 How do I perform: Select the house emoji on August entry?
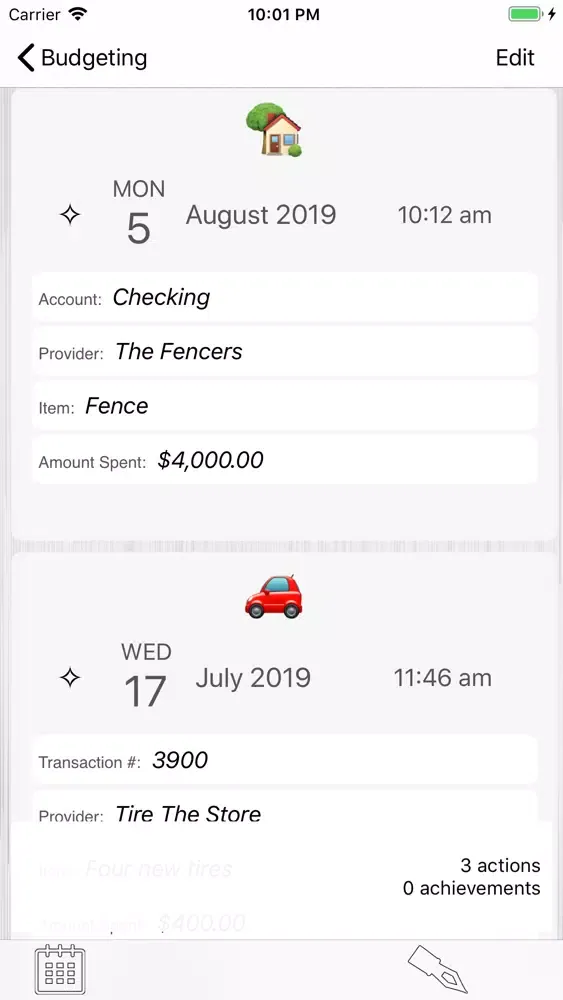[274, 130]
